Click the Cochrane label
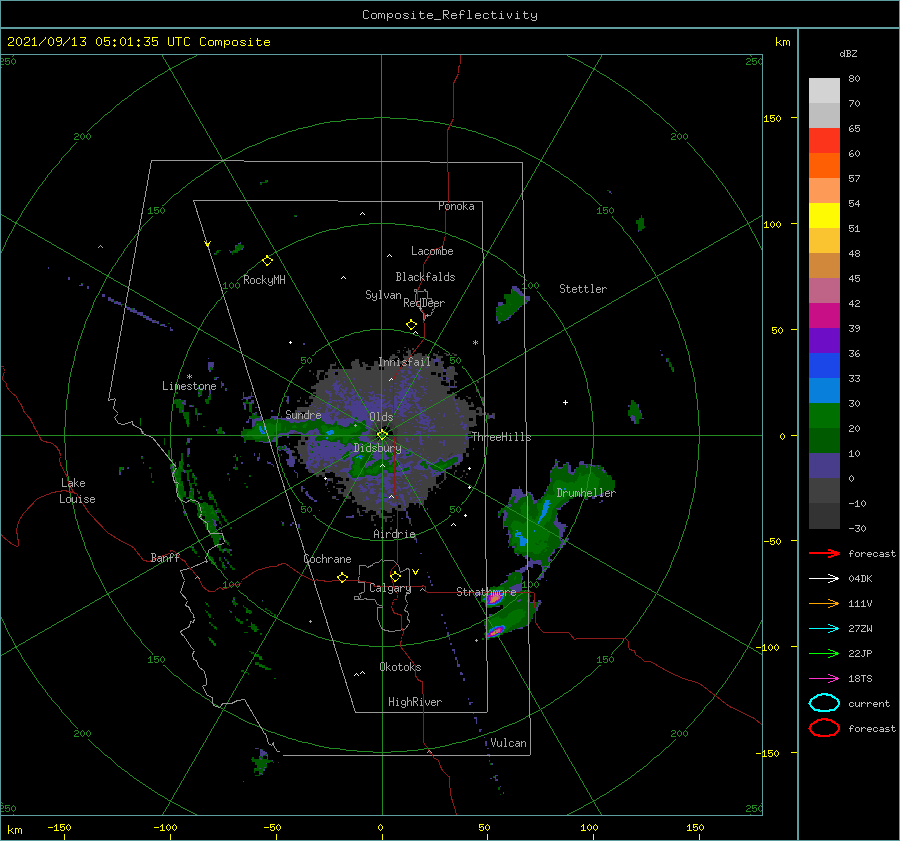The height and width of the screenshot is (841, 900). pyautogui.click(x=327, y=559)
